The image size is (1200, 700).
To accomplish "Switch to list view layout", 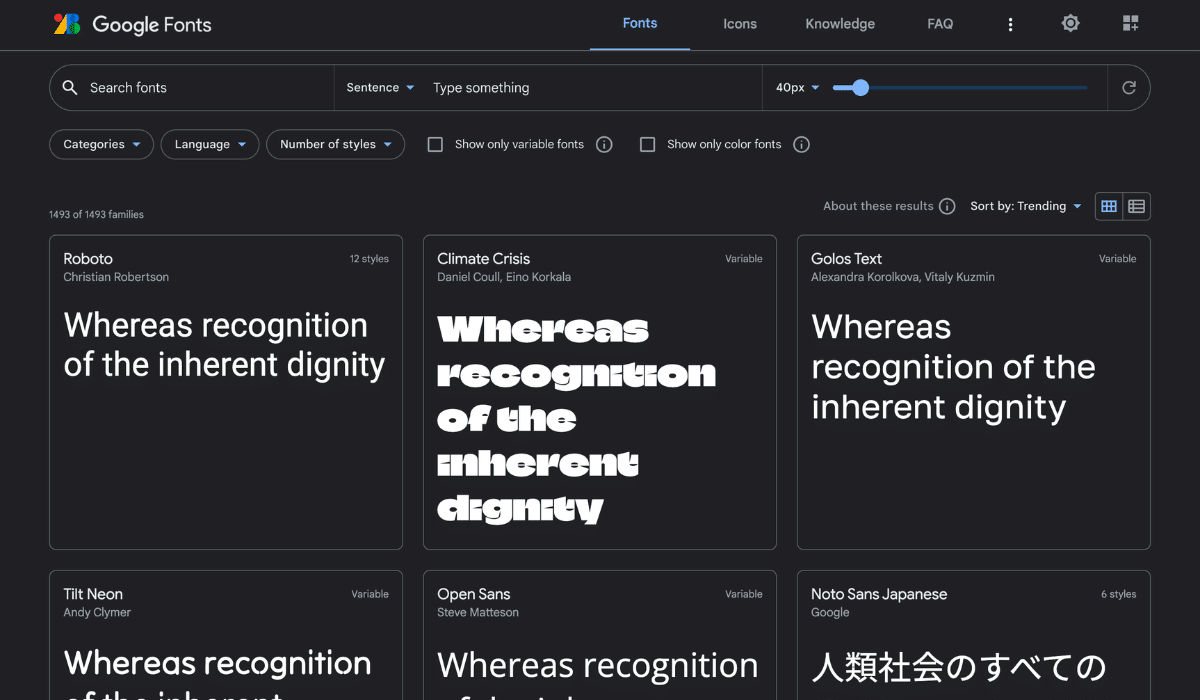I will point(1137,206).
